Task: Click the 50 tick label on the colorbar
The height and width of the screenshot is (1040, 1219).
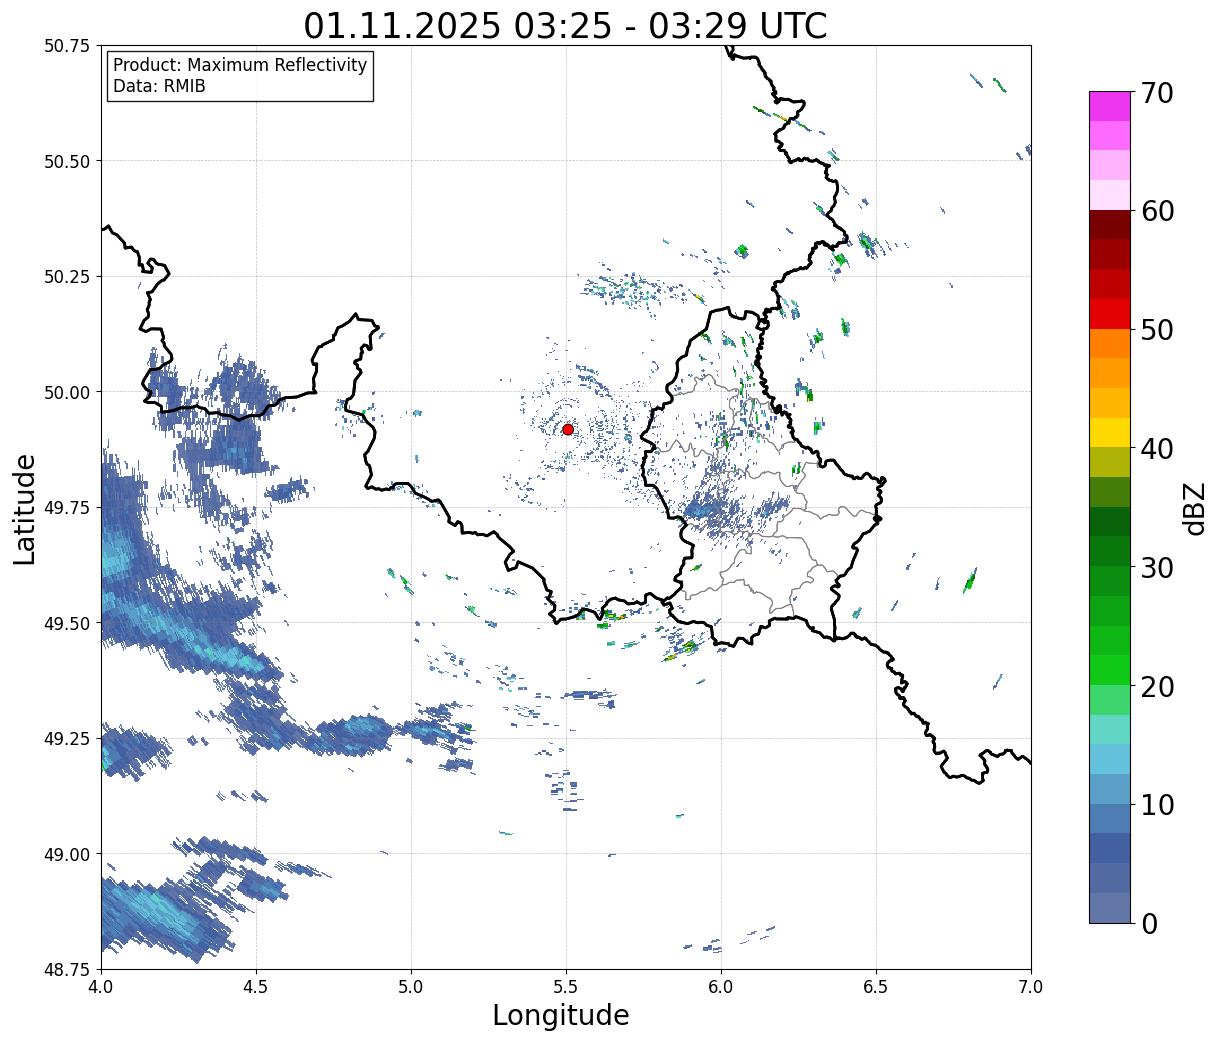Action: click(1157, 330)
